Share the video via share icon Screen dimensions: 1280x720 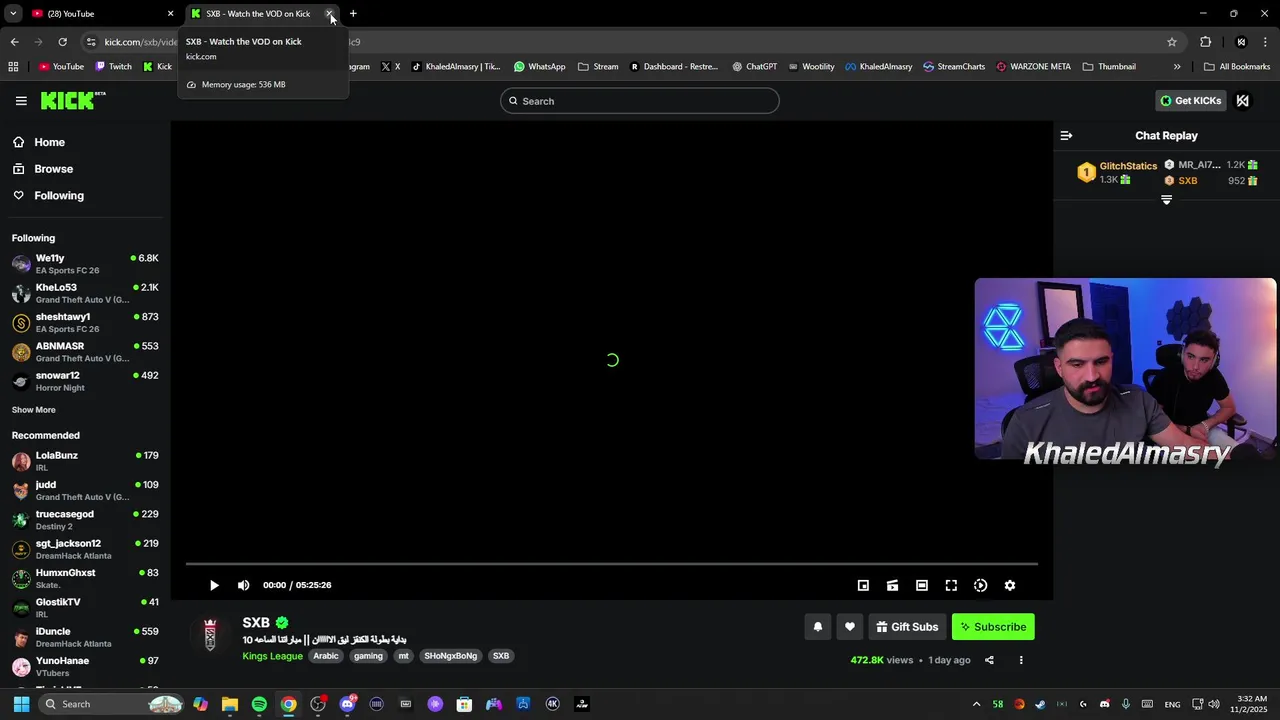click(x=989, y=660)
